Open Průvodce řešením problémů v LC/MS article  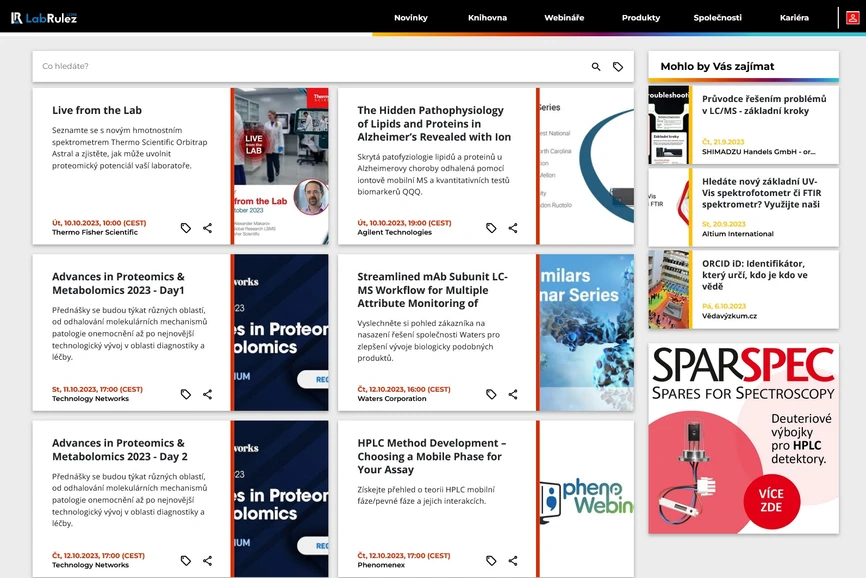point(764,105)
